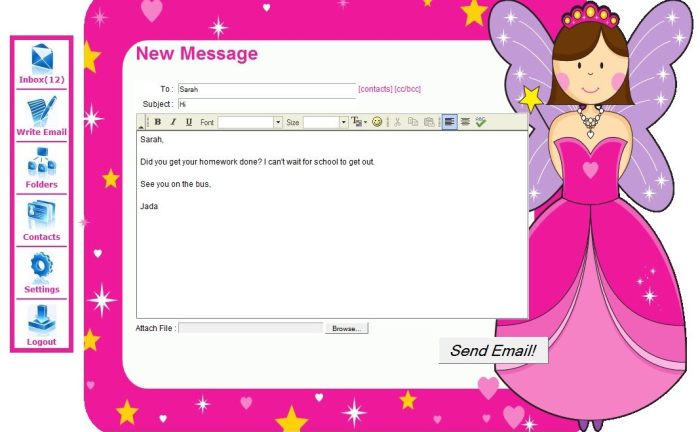The height and width of the screenshot is (432, 700).
Task: Run the spell check icon
Action: click(x=481, y=122)
